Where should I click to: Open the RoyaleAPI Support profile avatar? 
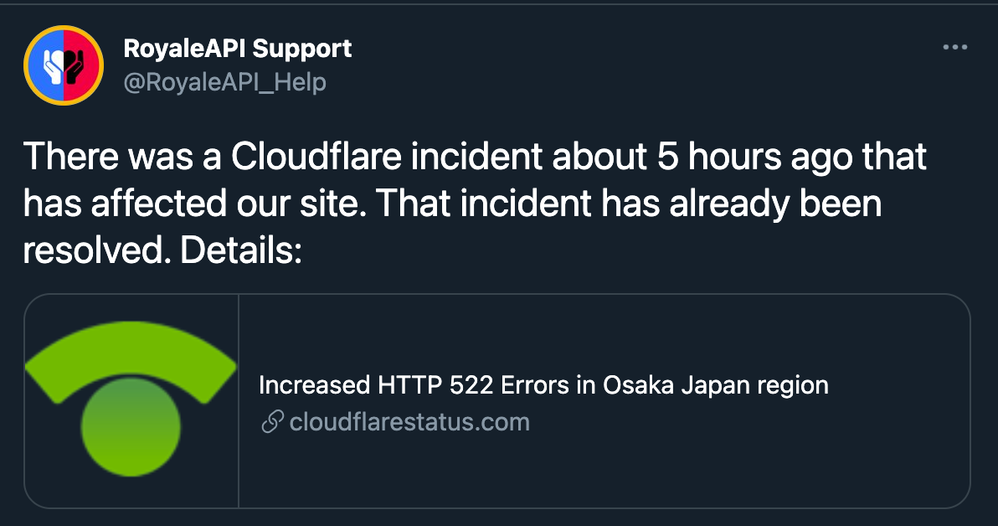click(x=64, y=66)
